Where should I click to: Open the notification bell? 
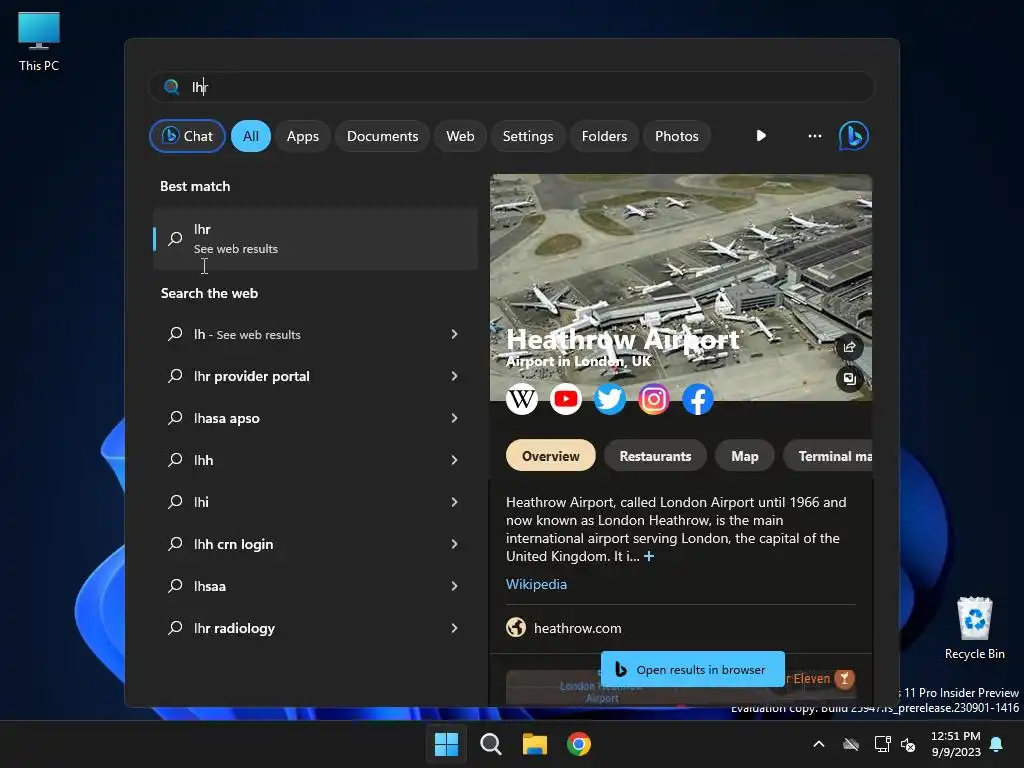coord(997,744)
